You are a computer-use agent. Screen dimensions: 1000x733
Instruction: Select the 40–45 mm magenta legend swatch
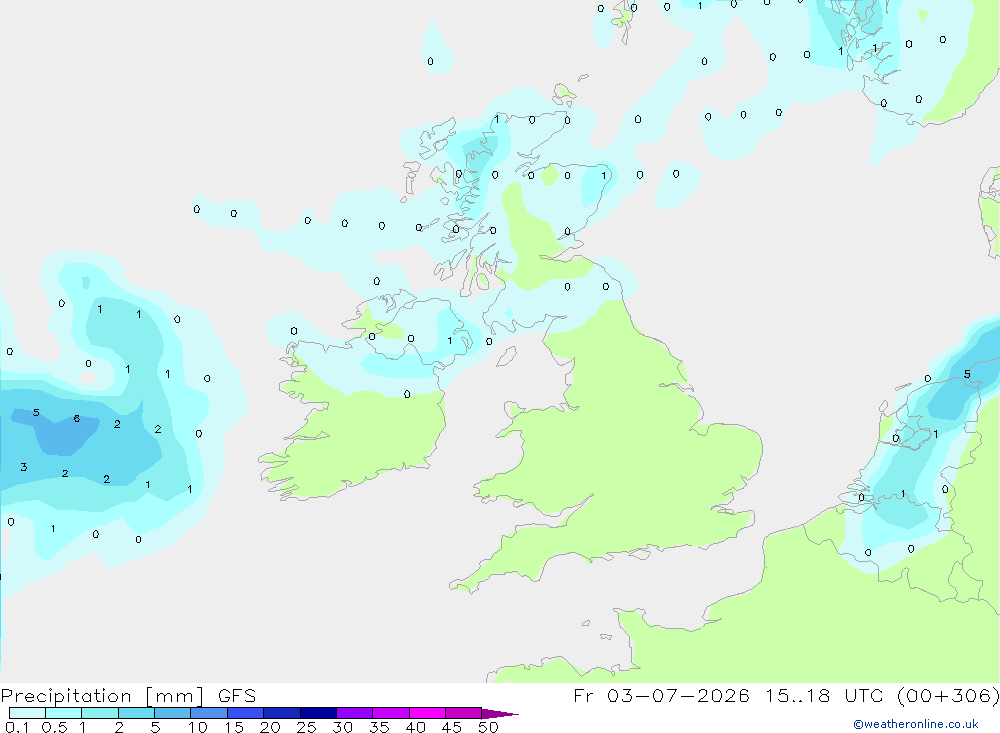(x=427, y=713)
